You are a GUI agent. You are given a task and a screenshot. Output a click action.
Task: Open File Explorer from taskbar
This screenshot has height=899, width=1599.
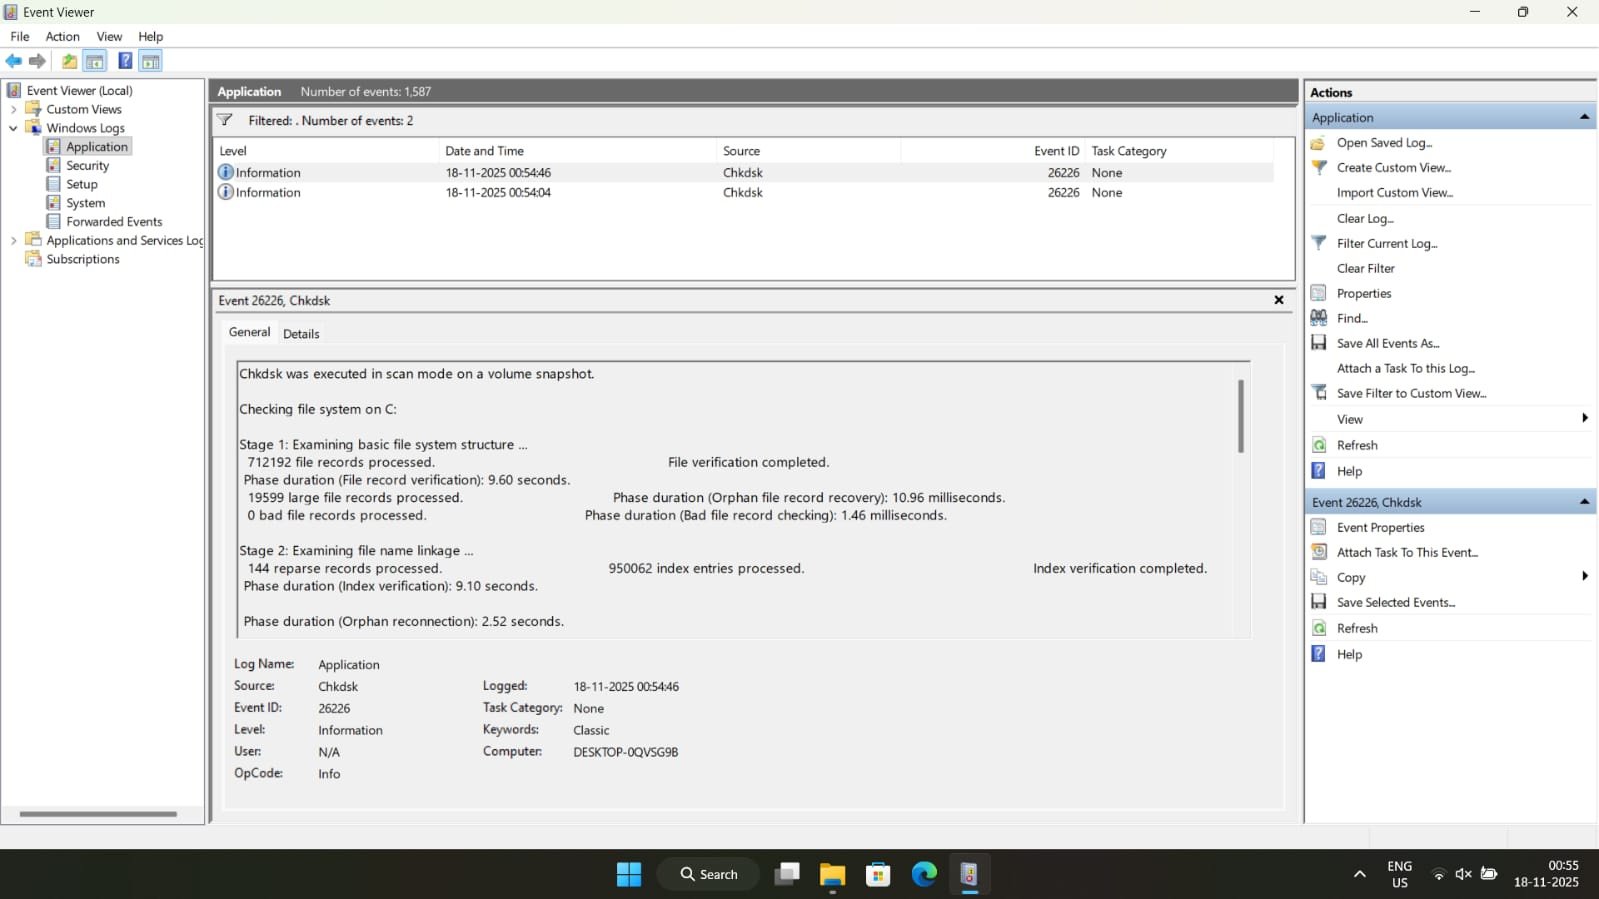pos(832,874)
